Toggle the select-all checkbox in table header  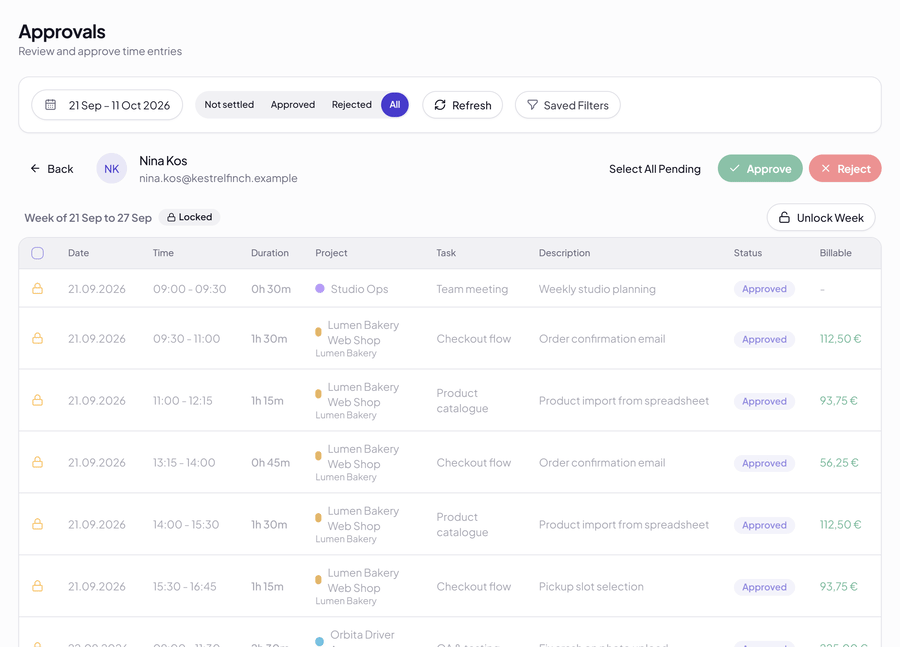pos(37,253)
